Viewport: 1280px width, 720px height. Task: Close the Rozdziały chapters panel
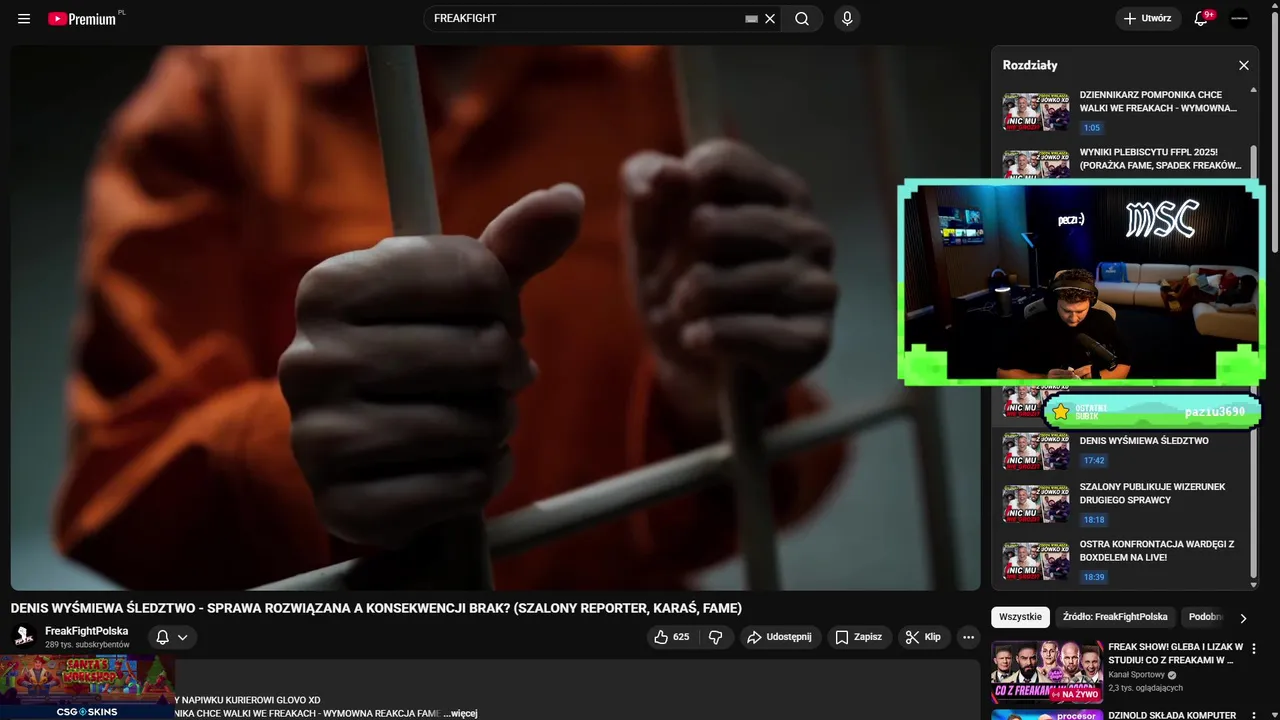pos(1244,65)
